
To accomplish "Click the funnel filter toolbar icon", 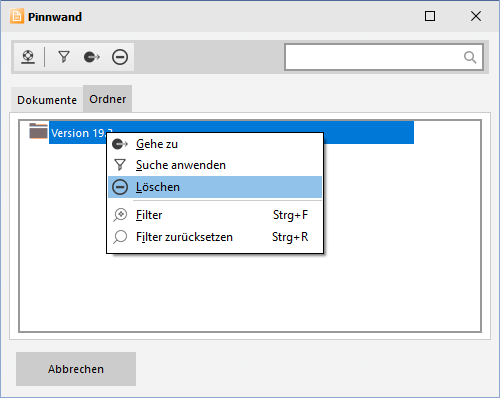I will [64, 57].
